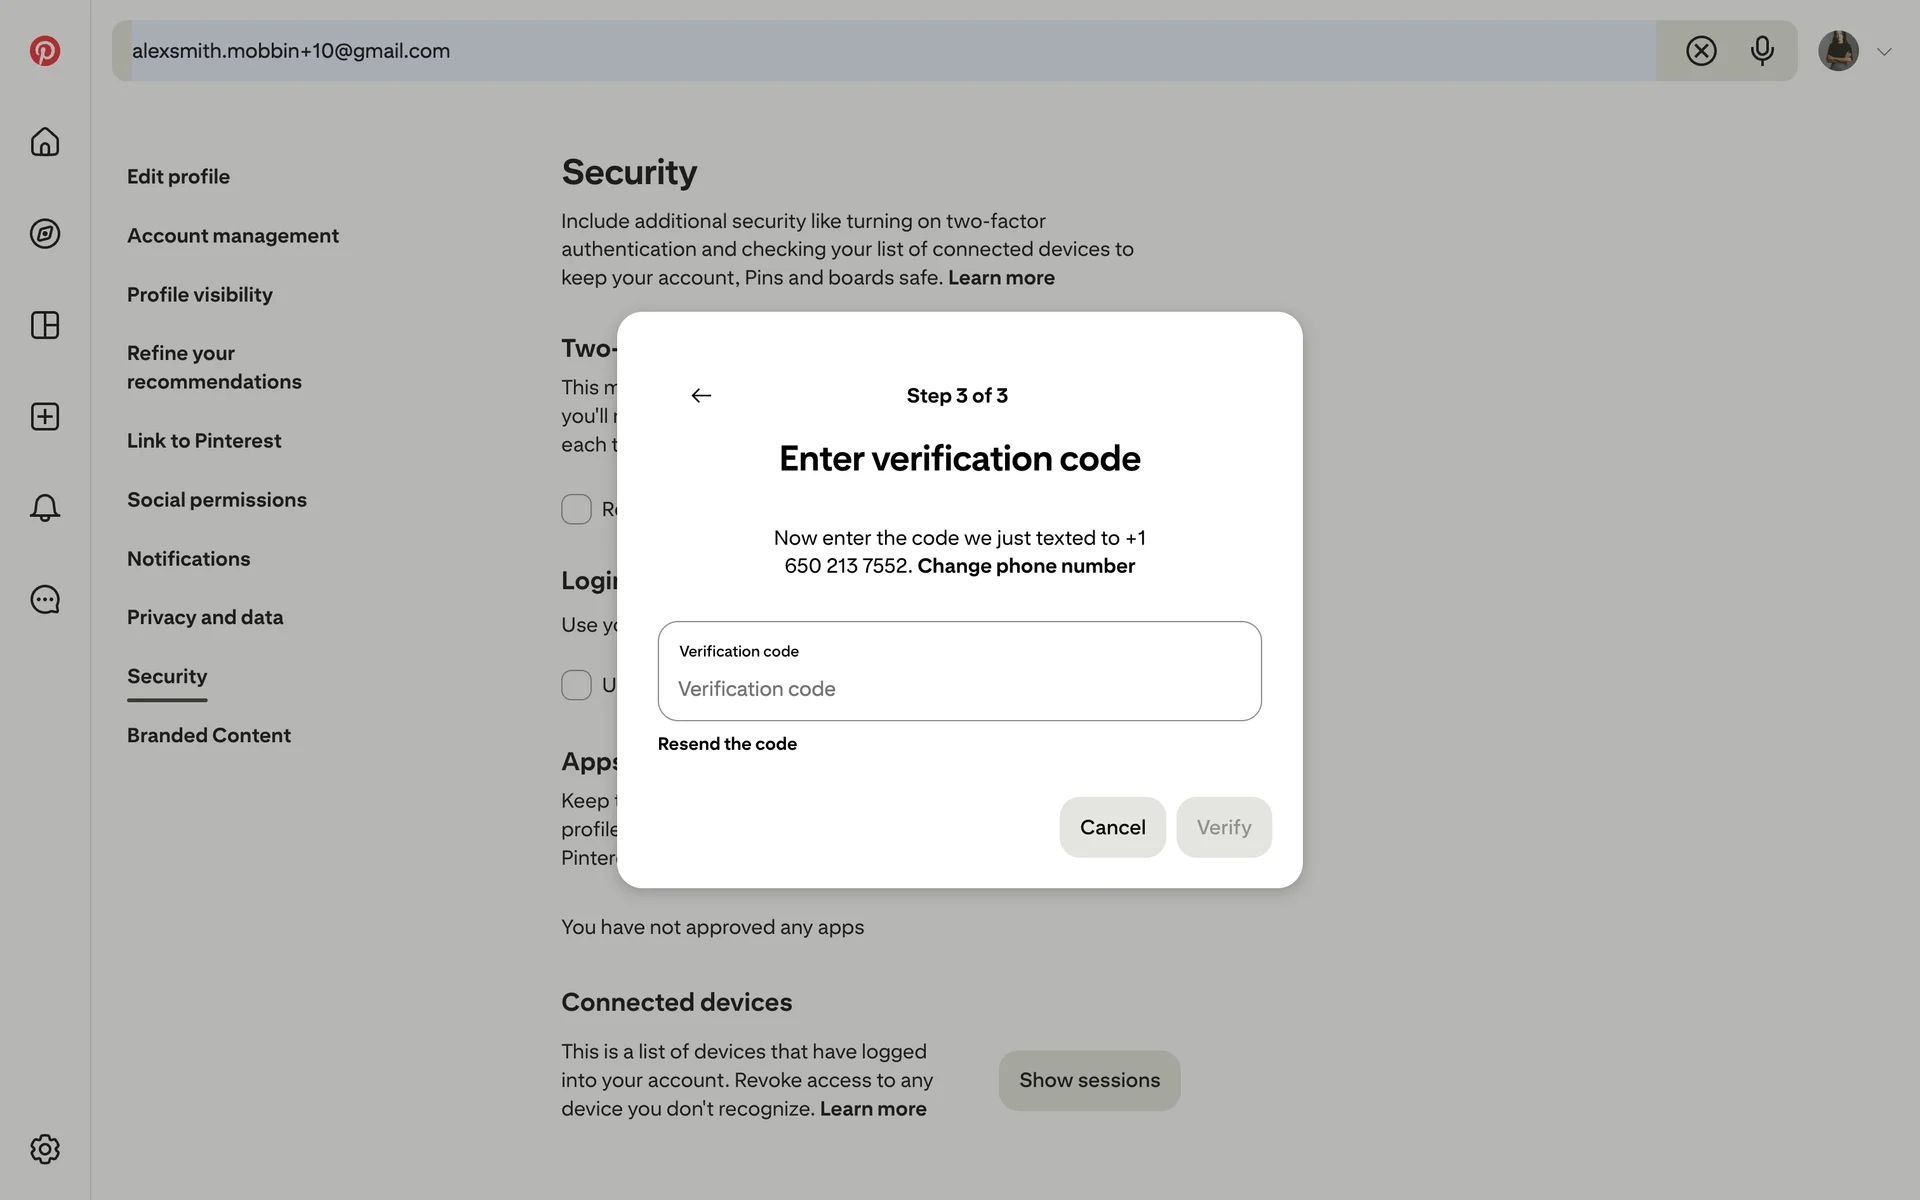Open the Explore compass icon
The height and width of the screenshot is (1200, 1920).
[45, 234]
